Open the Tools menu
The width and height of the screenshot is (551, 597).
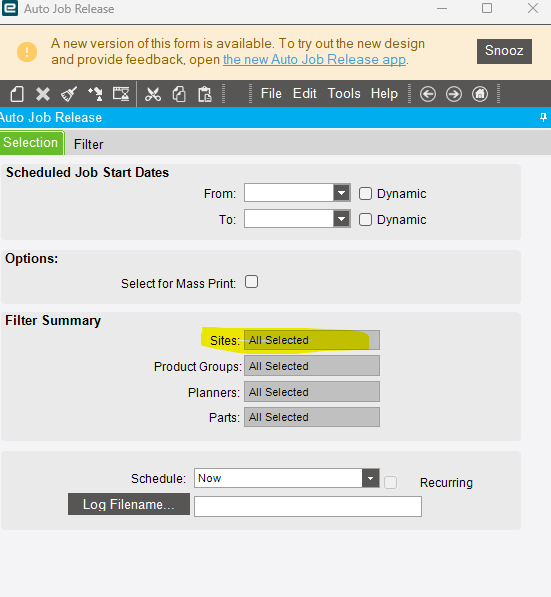[344, 94]
